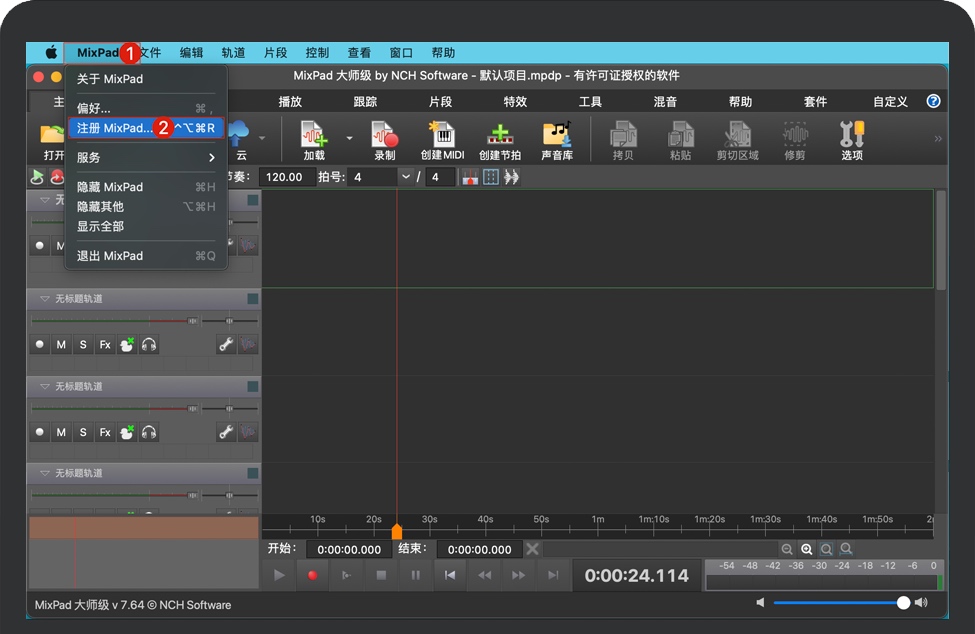Choose 偏好... preferences menu item
This screenshot has width=975, height=634.
(x=146, y=108)
